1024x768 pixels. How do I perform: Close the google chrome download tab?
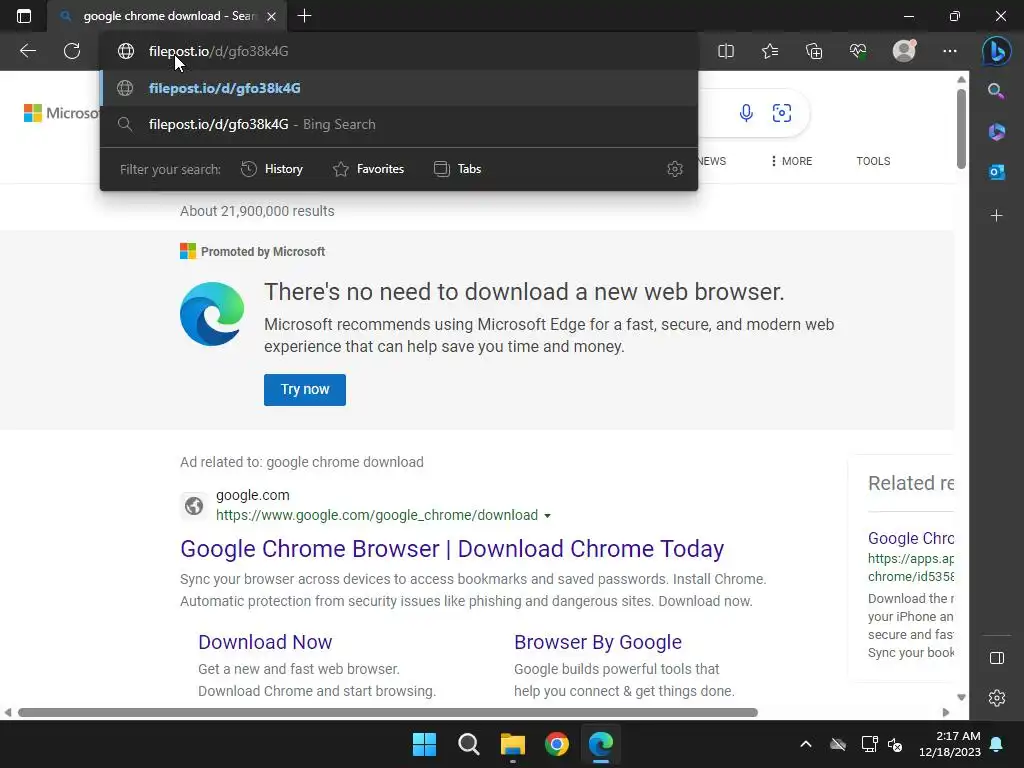point(272,16)
